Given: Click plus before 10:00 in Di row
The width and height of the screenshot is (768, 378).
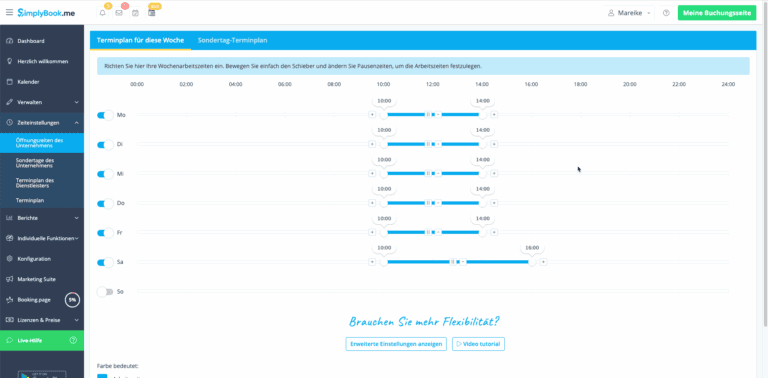Looking at the screenshot, I should 372,144.
